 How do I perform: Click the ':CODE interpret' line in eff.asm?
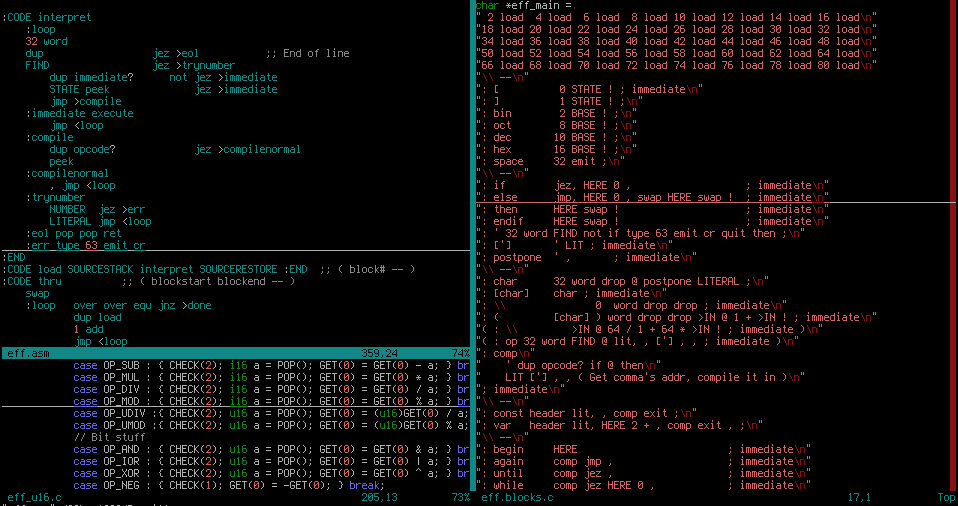point(46,17)
